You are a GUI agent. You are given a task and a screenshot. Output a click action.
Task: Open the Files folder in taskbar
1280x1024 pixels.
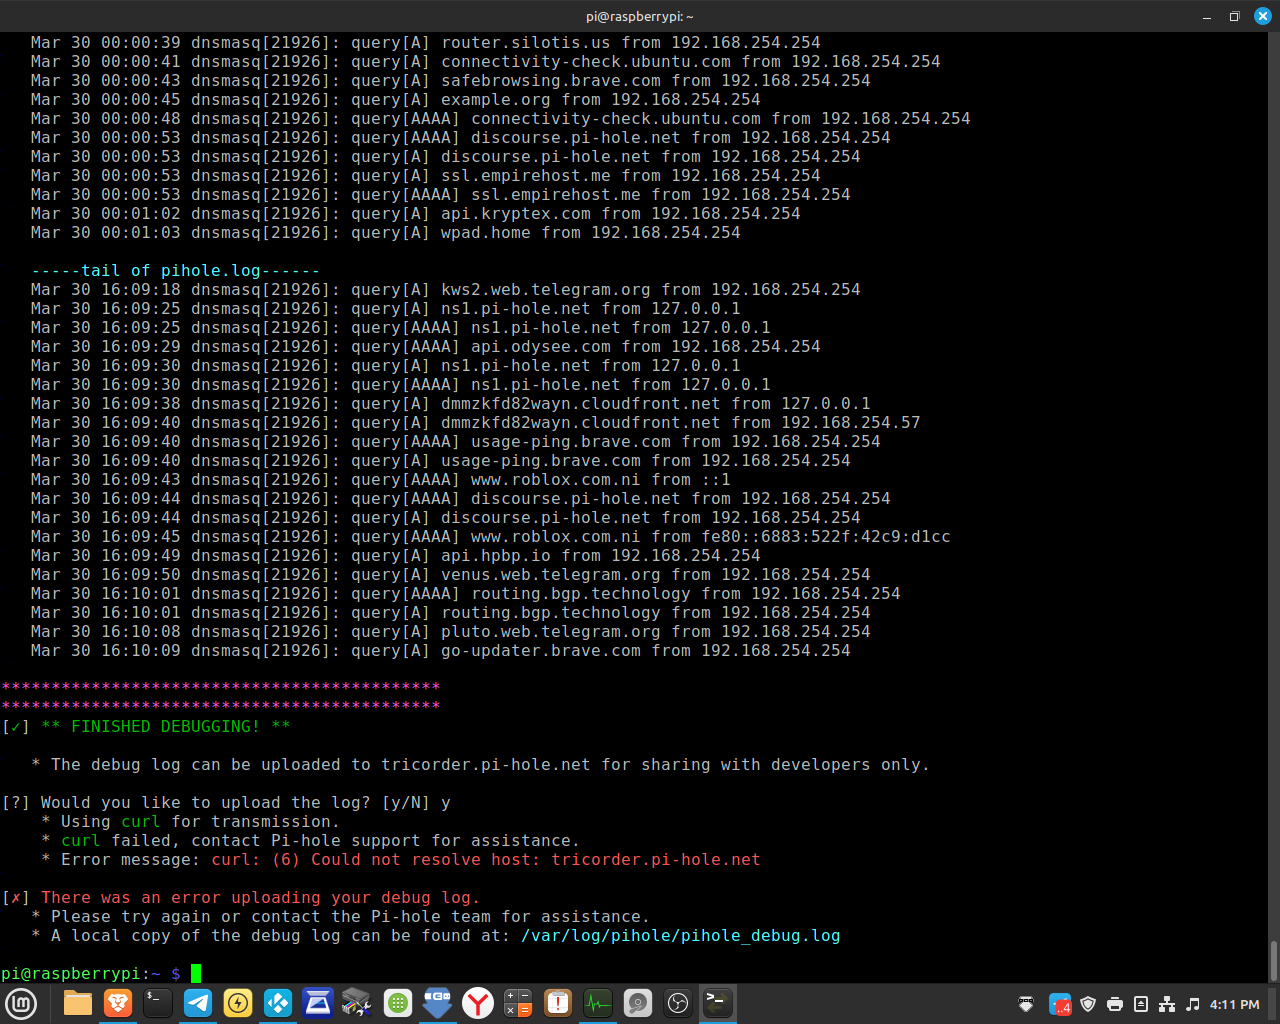78,1003
